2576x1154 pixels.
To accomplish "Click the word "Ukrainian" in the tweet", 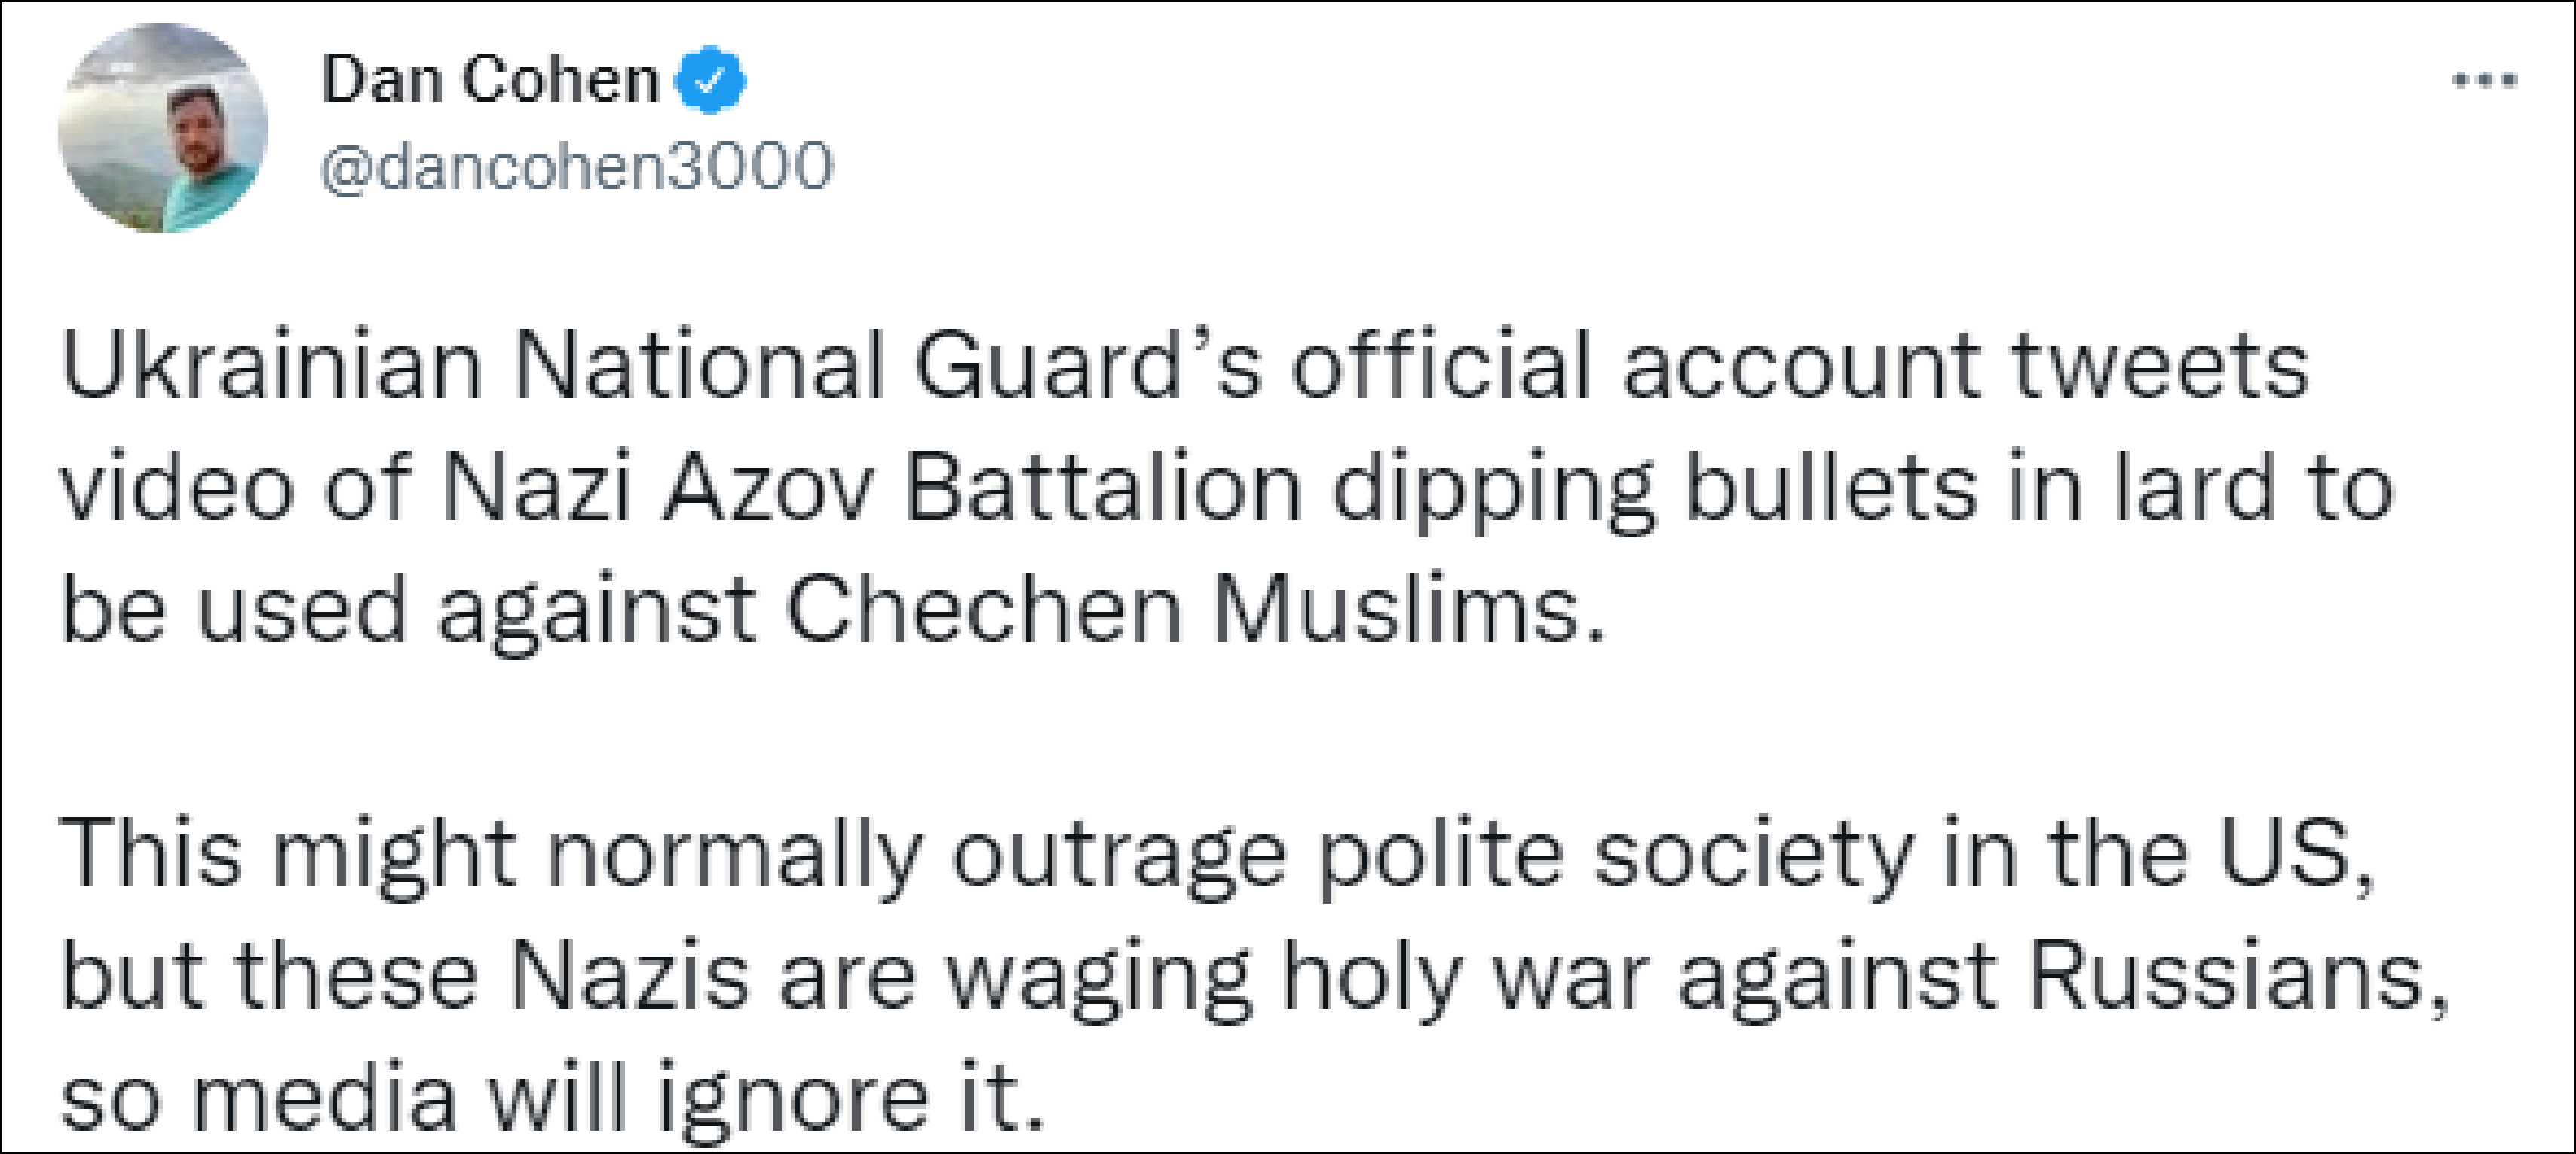I will [271, 366].
